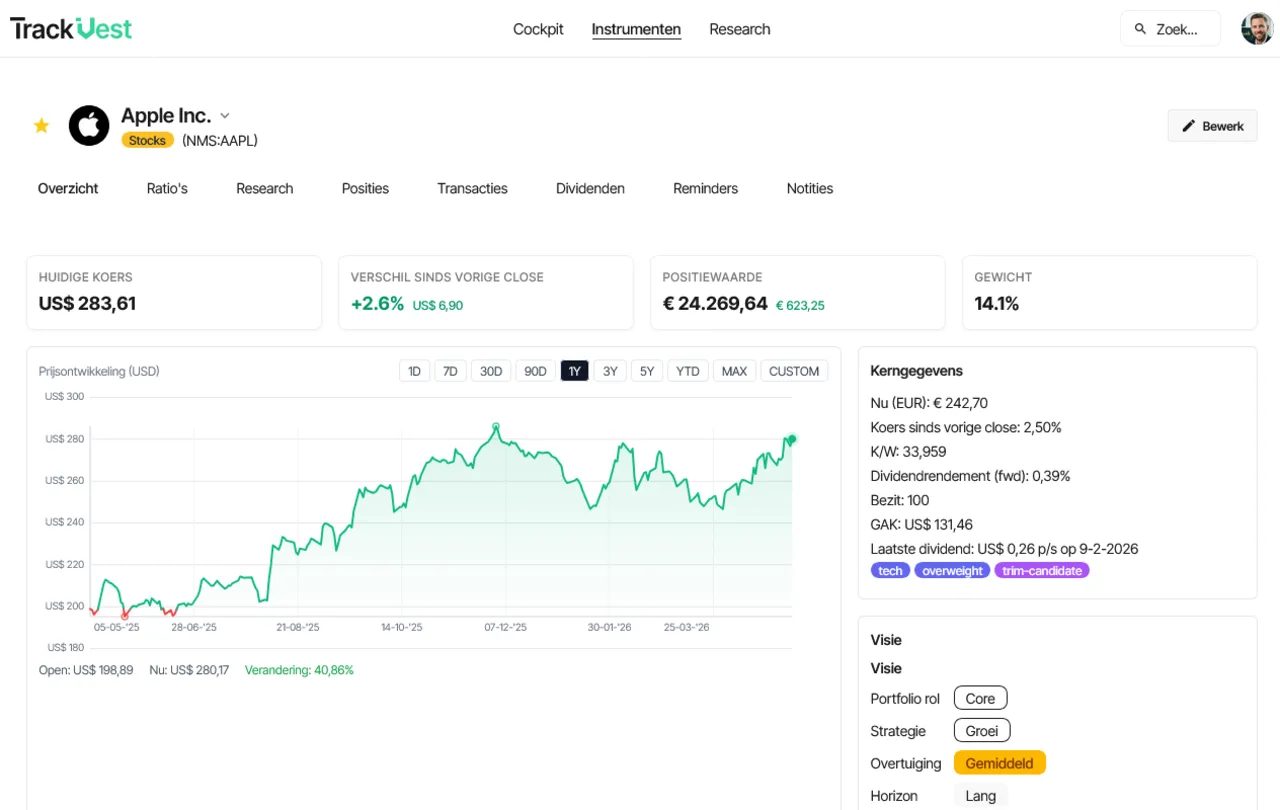Switch chart range to 5Y
The image size is (1280, 810).
[647, 371]
